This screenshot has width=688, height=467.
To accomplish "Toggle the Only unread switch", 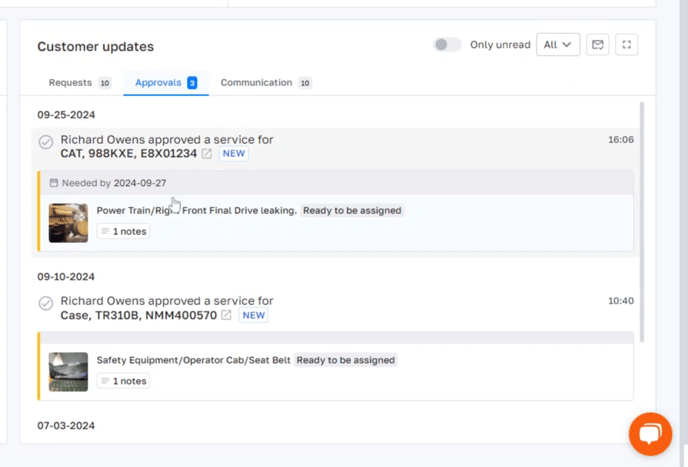I will pyautogui.click(x=447, y=45).
